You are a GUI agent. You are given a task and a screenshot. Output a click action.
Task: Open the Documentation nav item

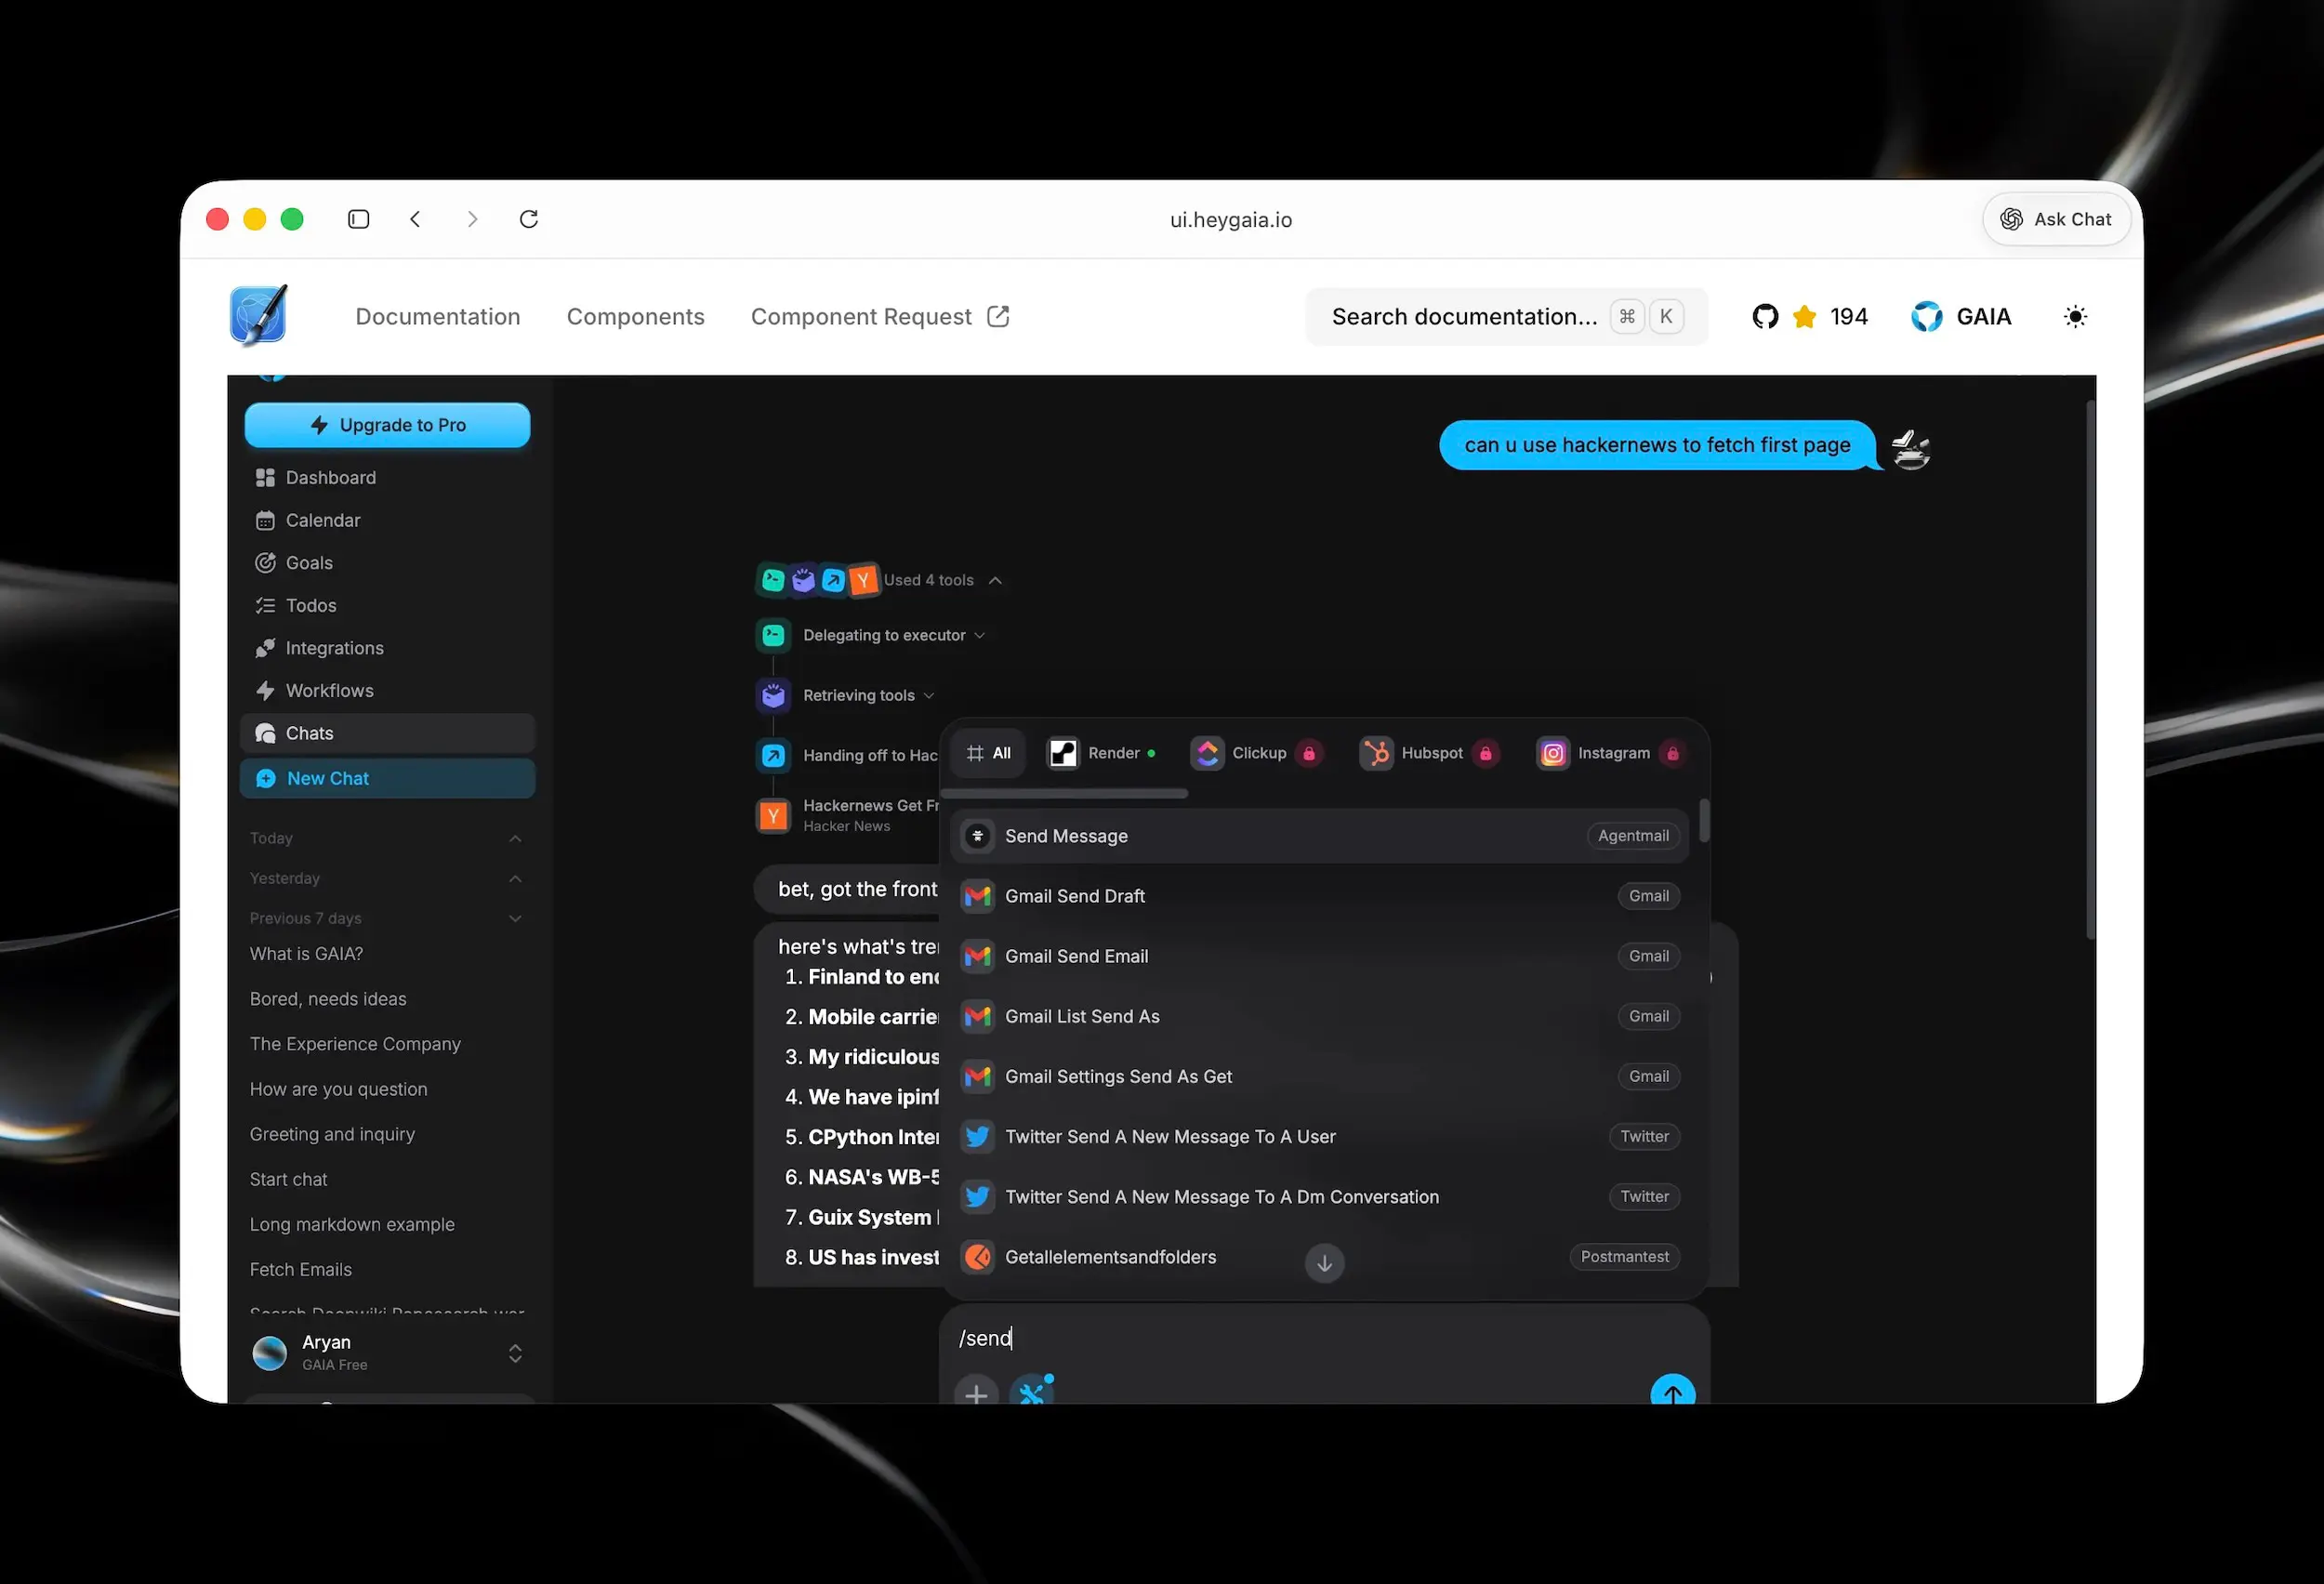tap(438, 317)
